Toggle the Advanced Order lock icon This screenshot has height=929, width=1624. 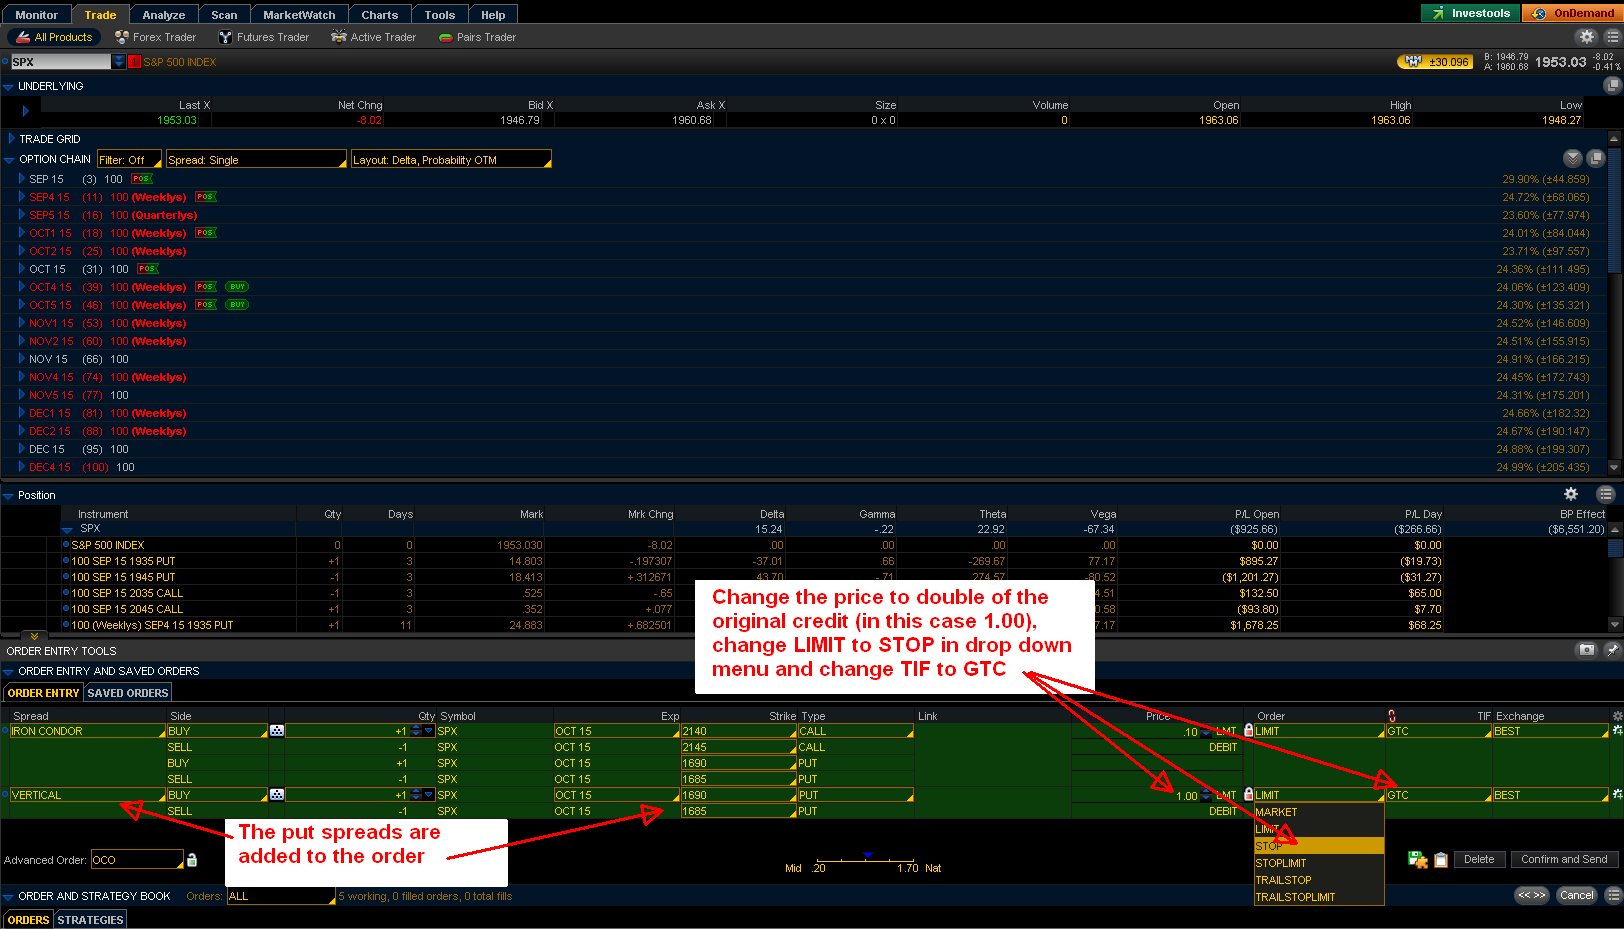coord(192,860)
